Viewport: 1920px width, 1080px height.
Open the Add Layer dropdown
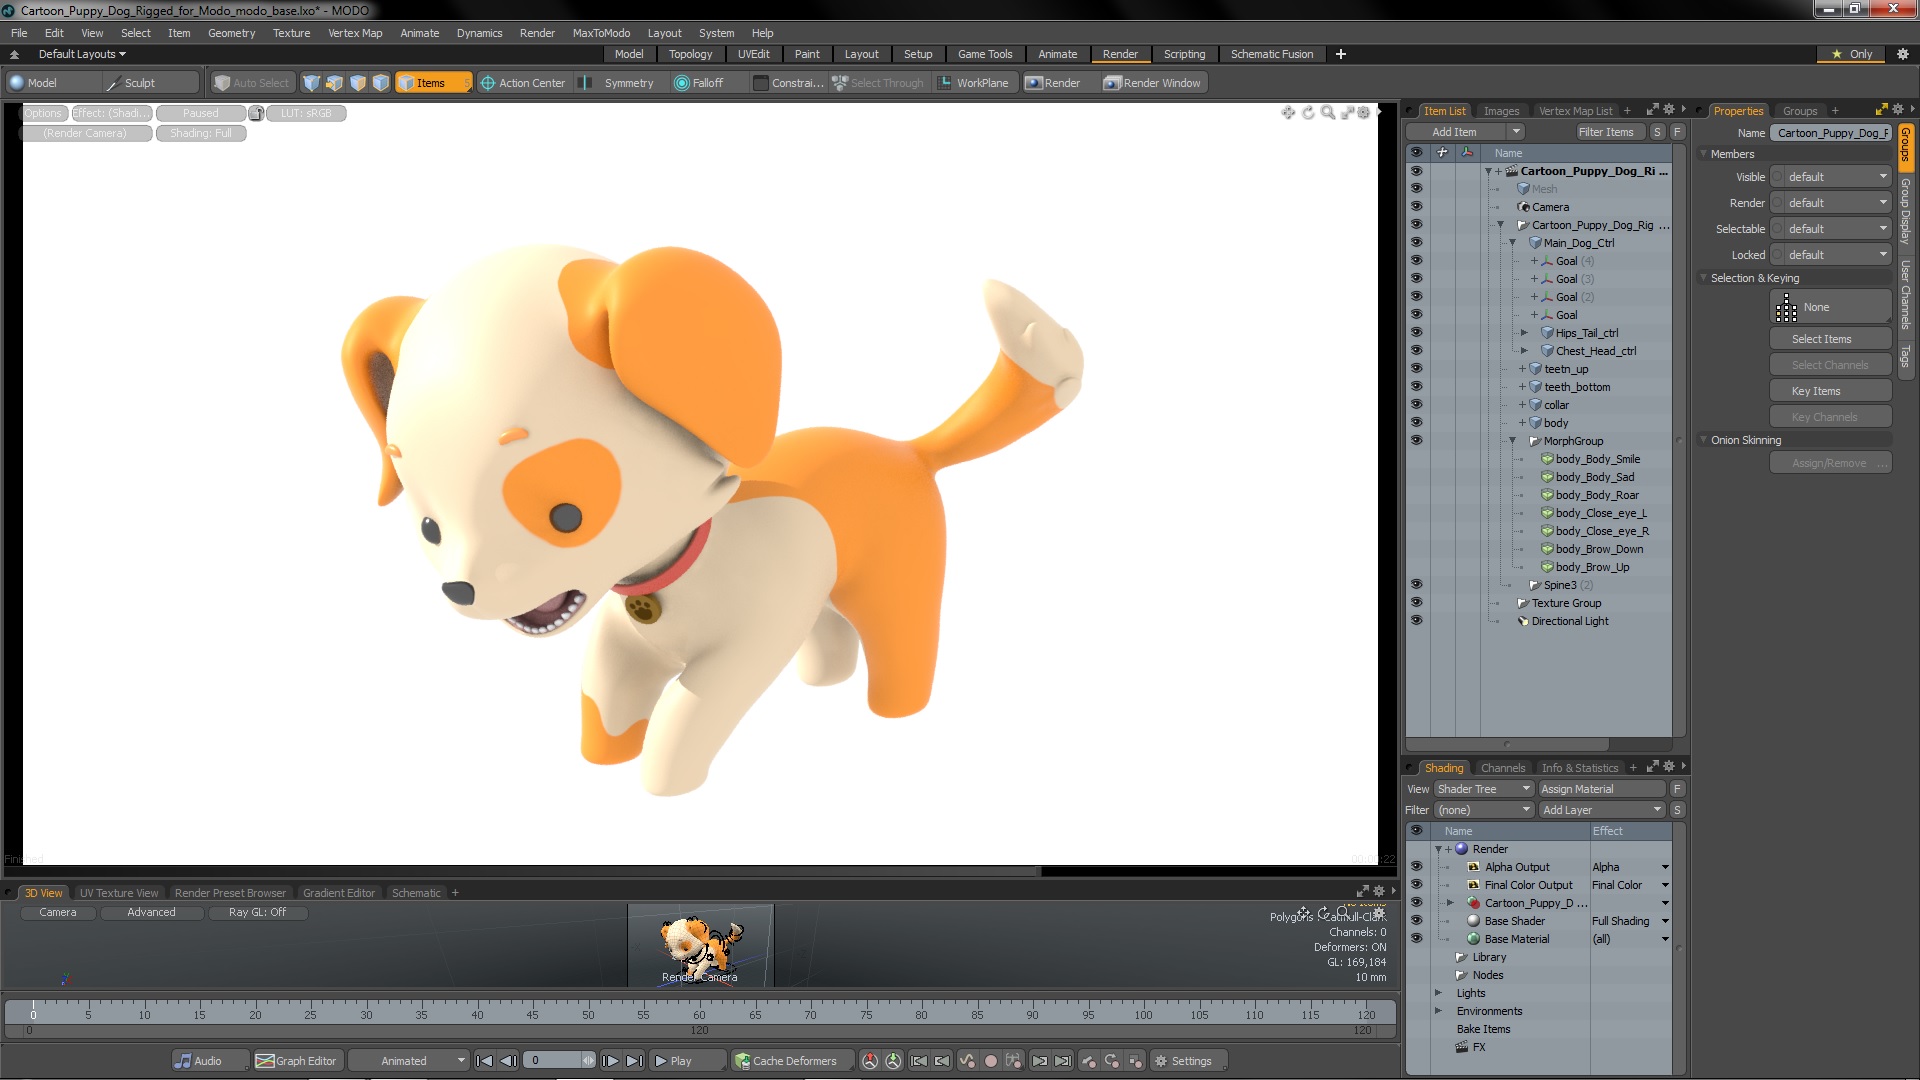[1601, 810]
